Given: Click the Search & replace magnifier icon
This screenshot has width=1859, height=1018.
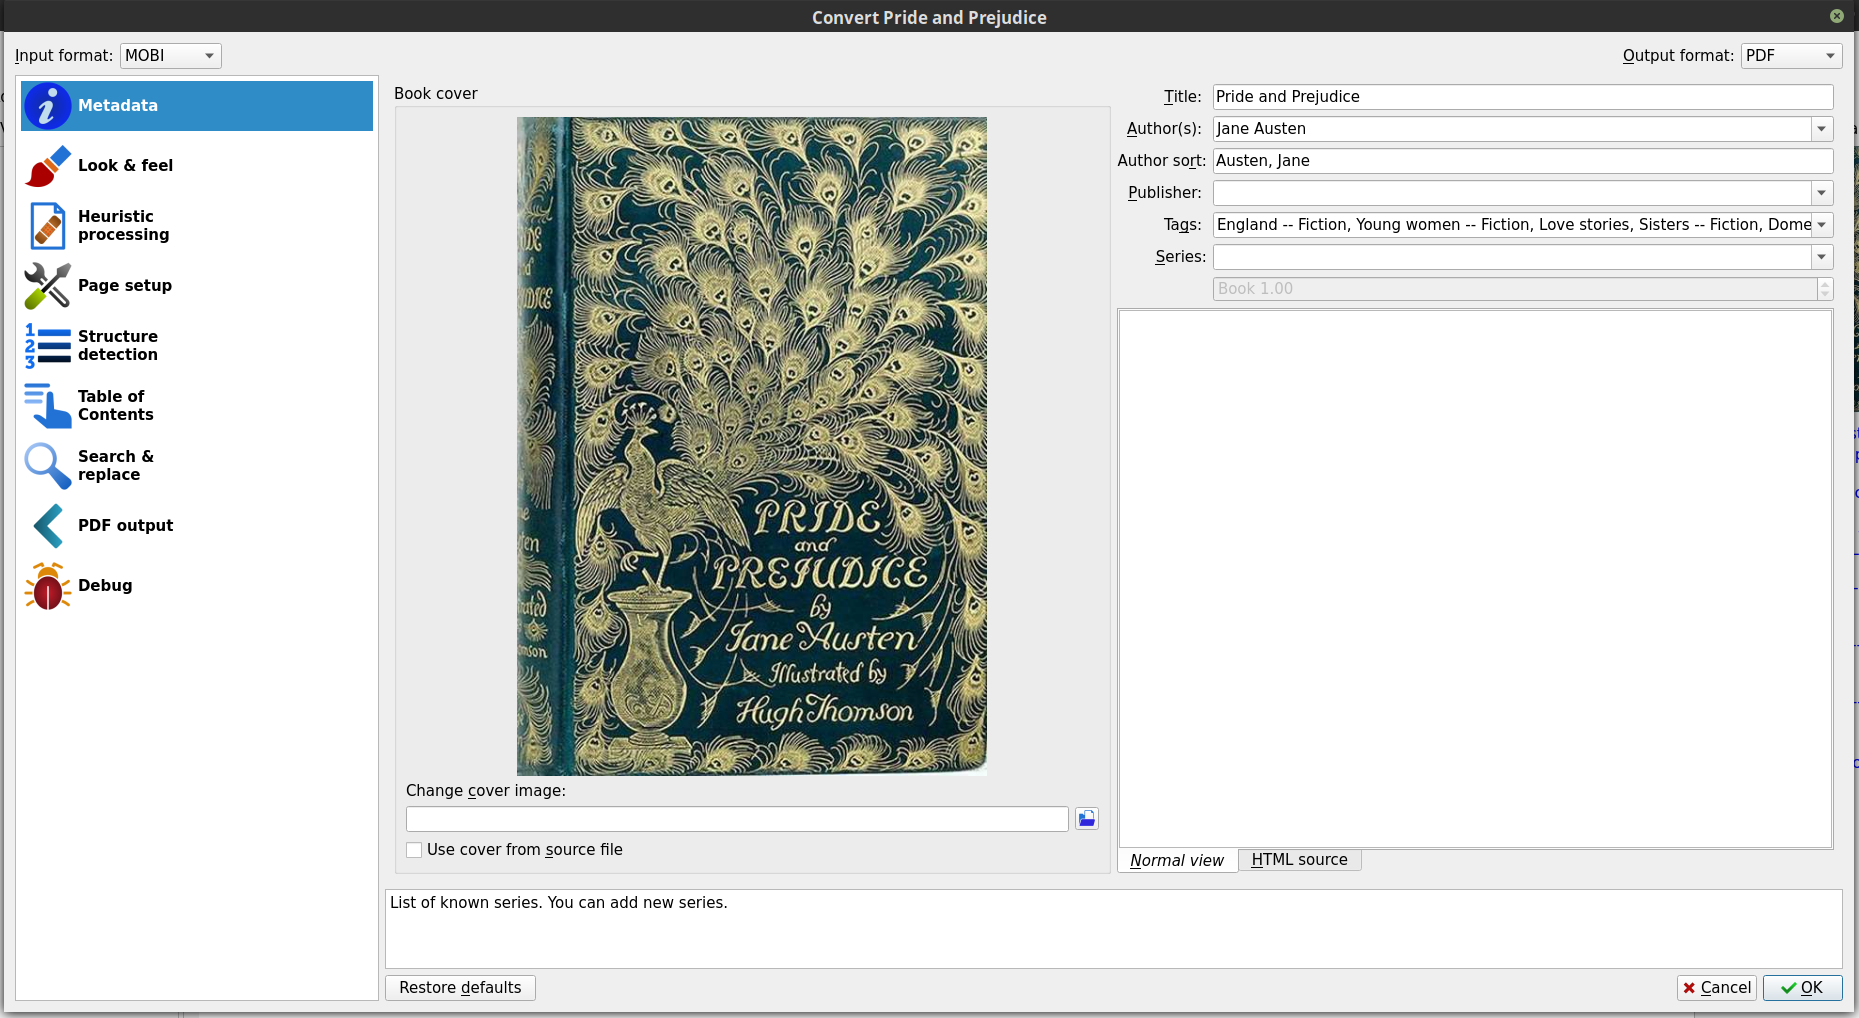Looking at the screenshot, I should (x=47, y=466).
